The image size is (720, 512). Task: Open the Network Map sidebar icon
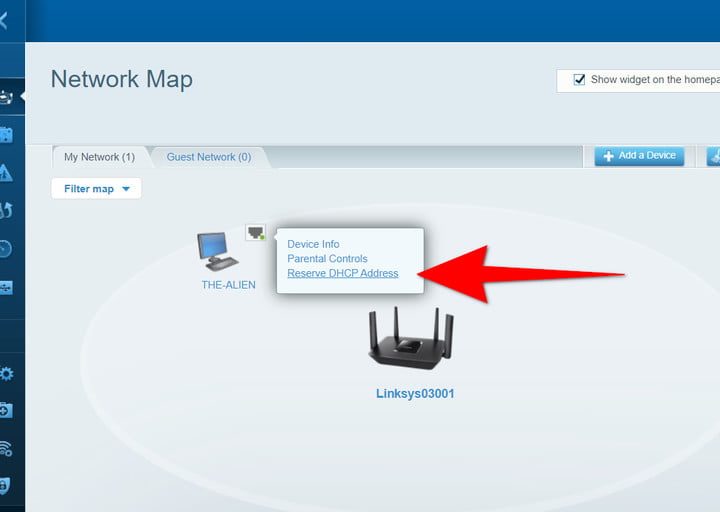tap(7, 97)
